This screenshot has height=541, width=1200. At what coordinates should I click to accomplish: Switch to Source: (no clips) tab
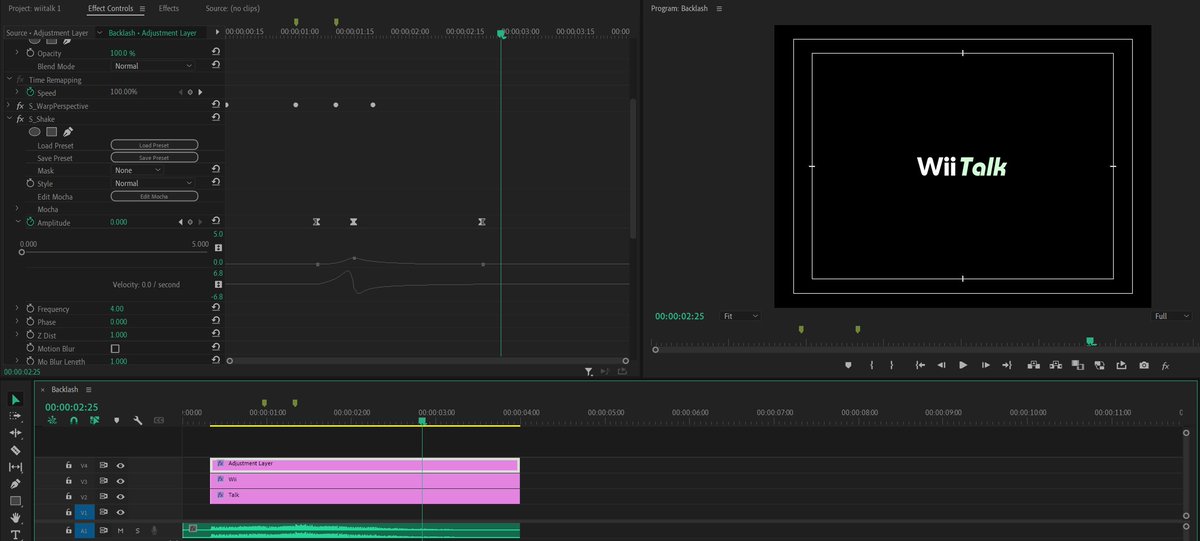(x=231, y=8)
